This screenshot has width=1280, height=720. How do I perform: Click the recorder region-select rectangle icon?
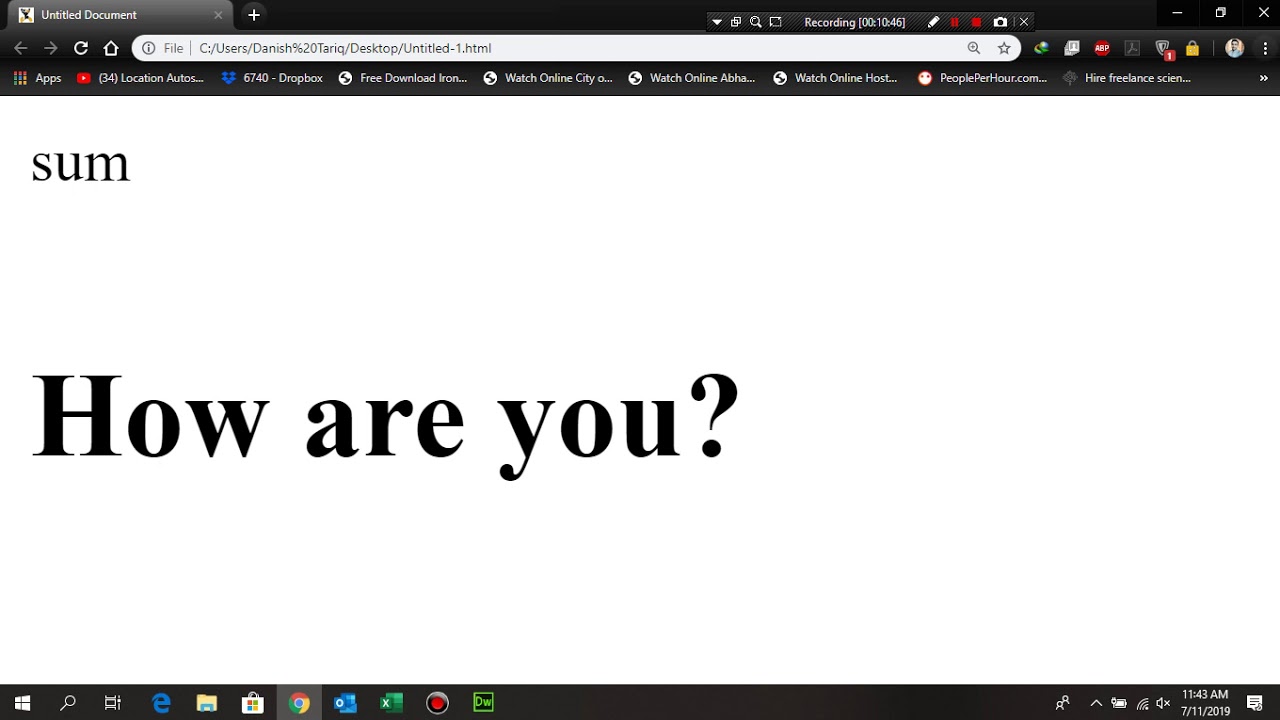click(775, 22)
